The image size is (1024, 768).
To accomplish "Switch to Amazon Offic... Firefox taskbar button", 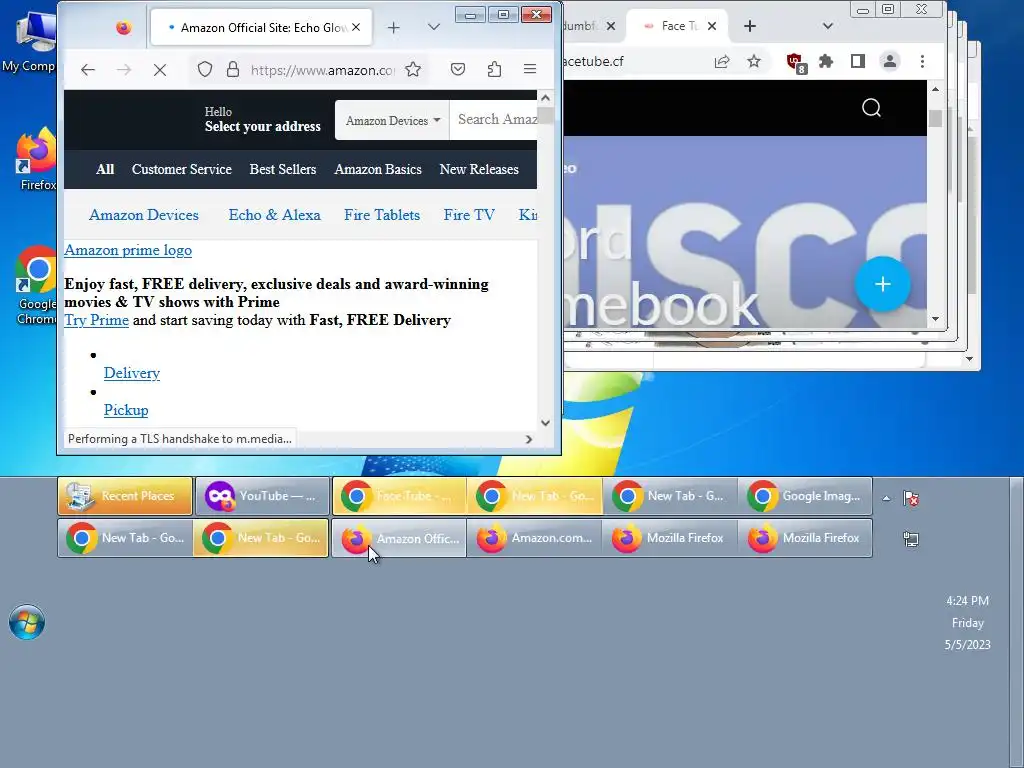I will (x=399, y=538).
